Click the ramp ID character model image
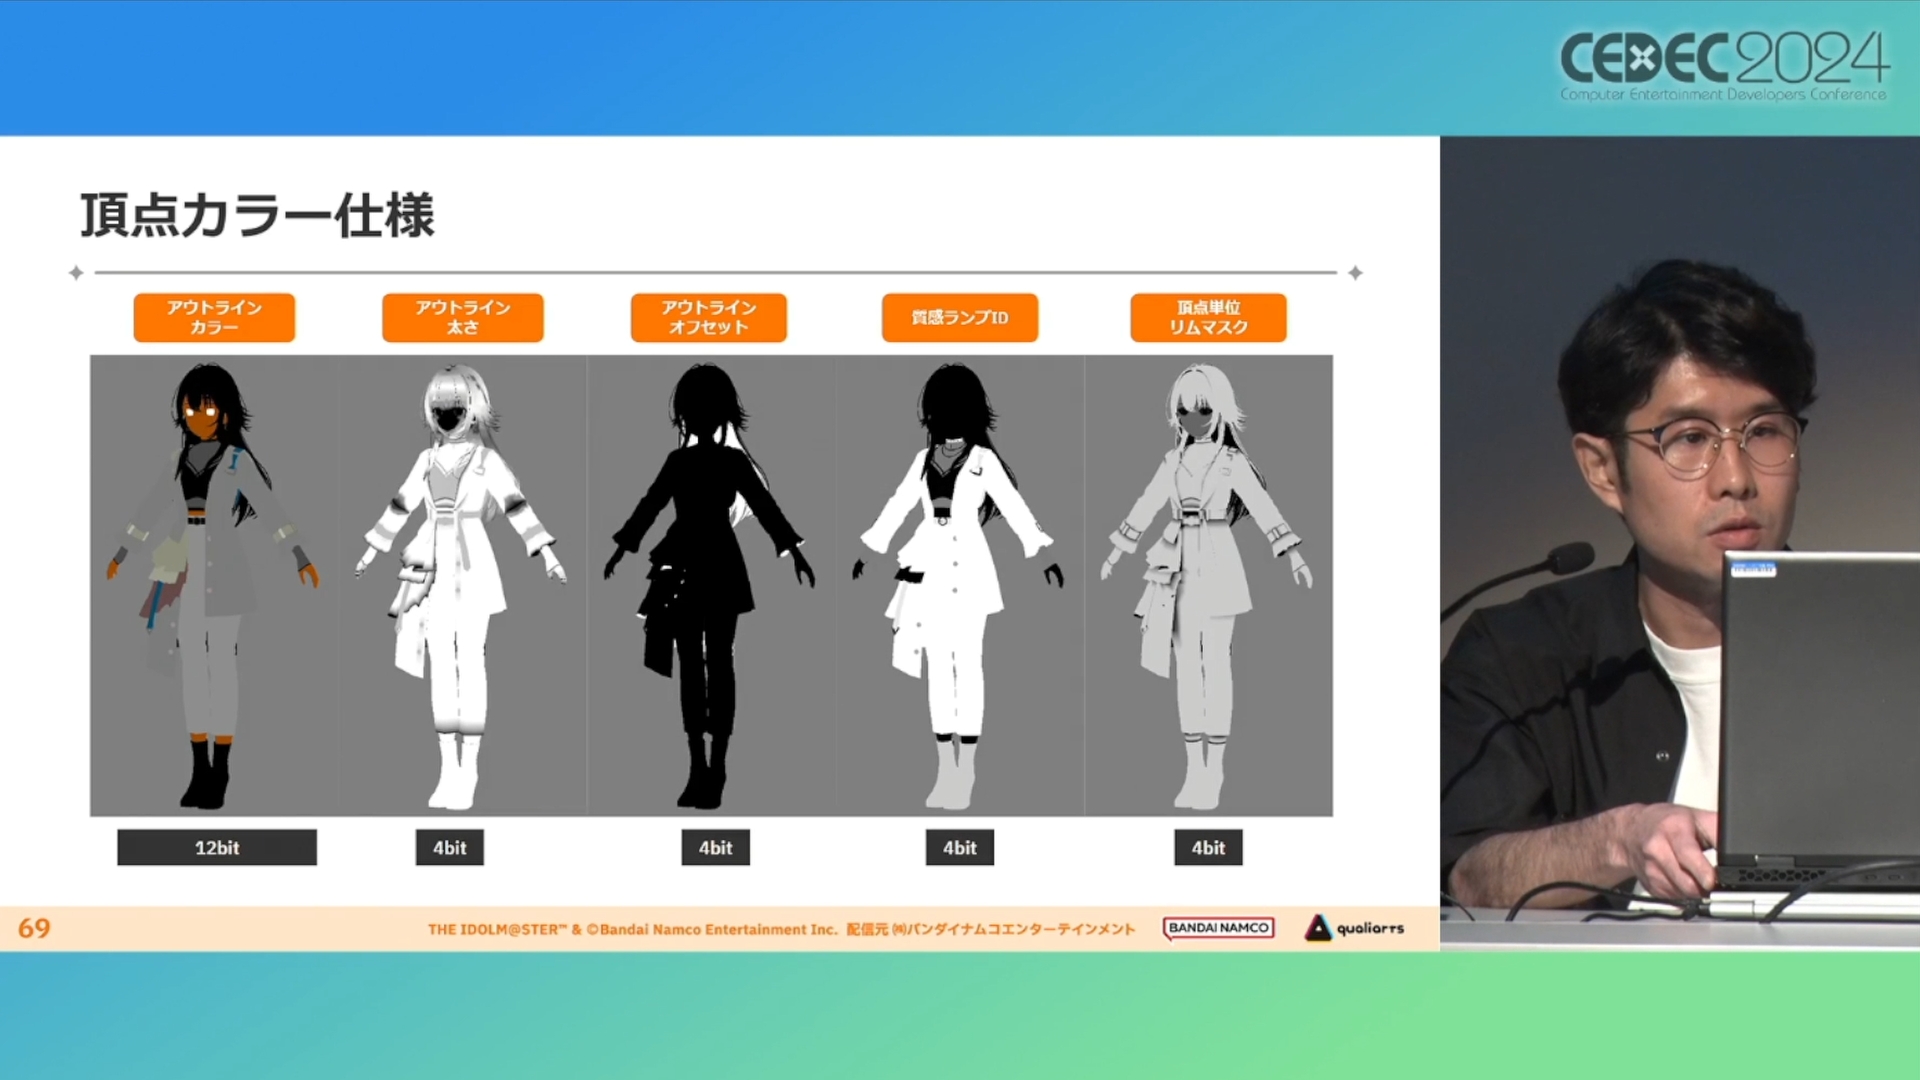Viewport: 1920px width, 1080px height. pyautogui.click(x=958, y=586)
